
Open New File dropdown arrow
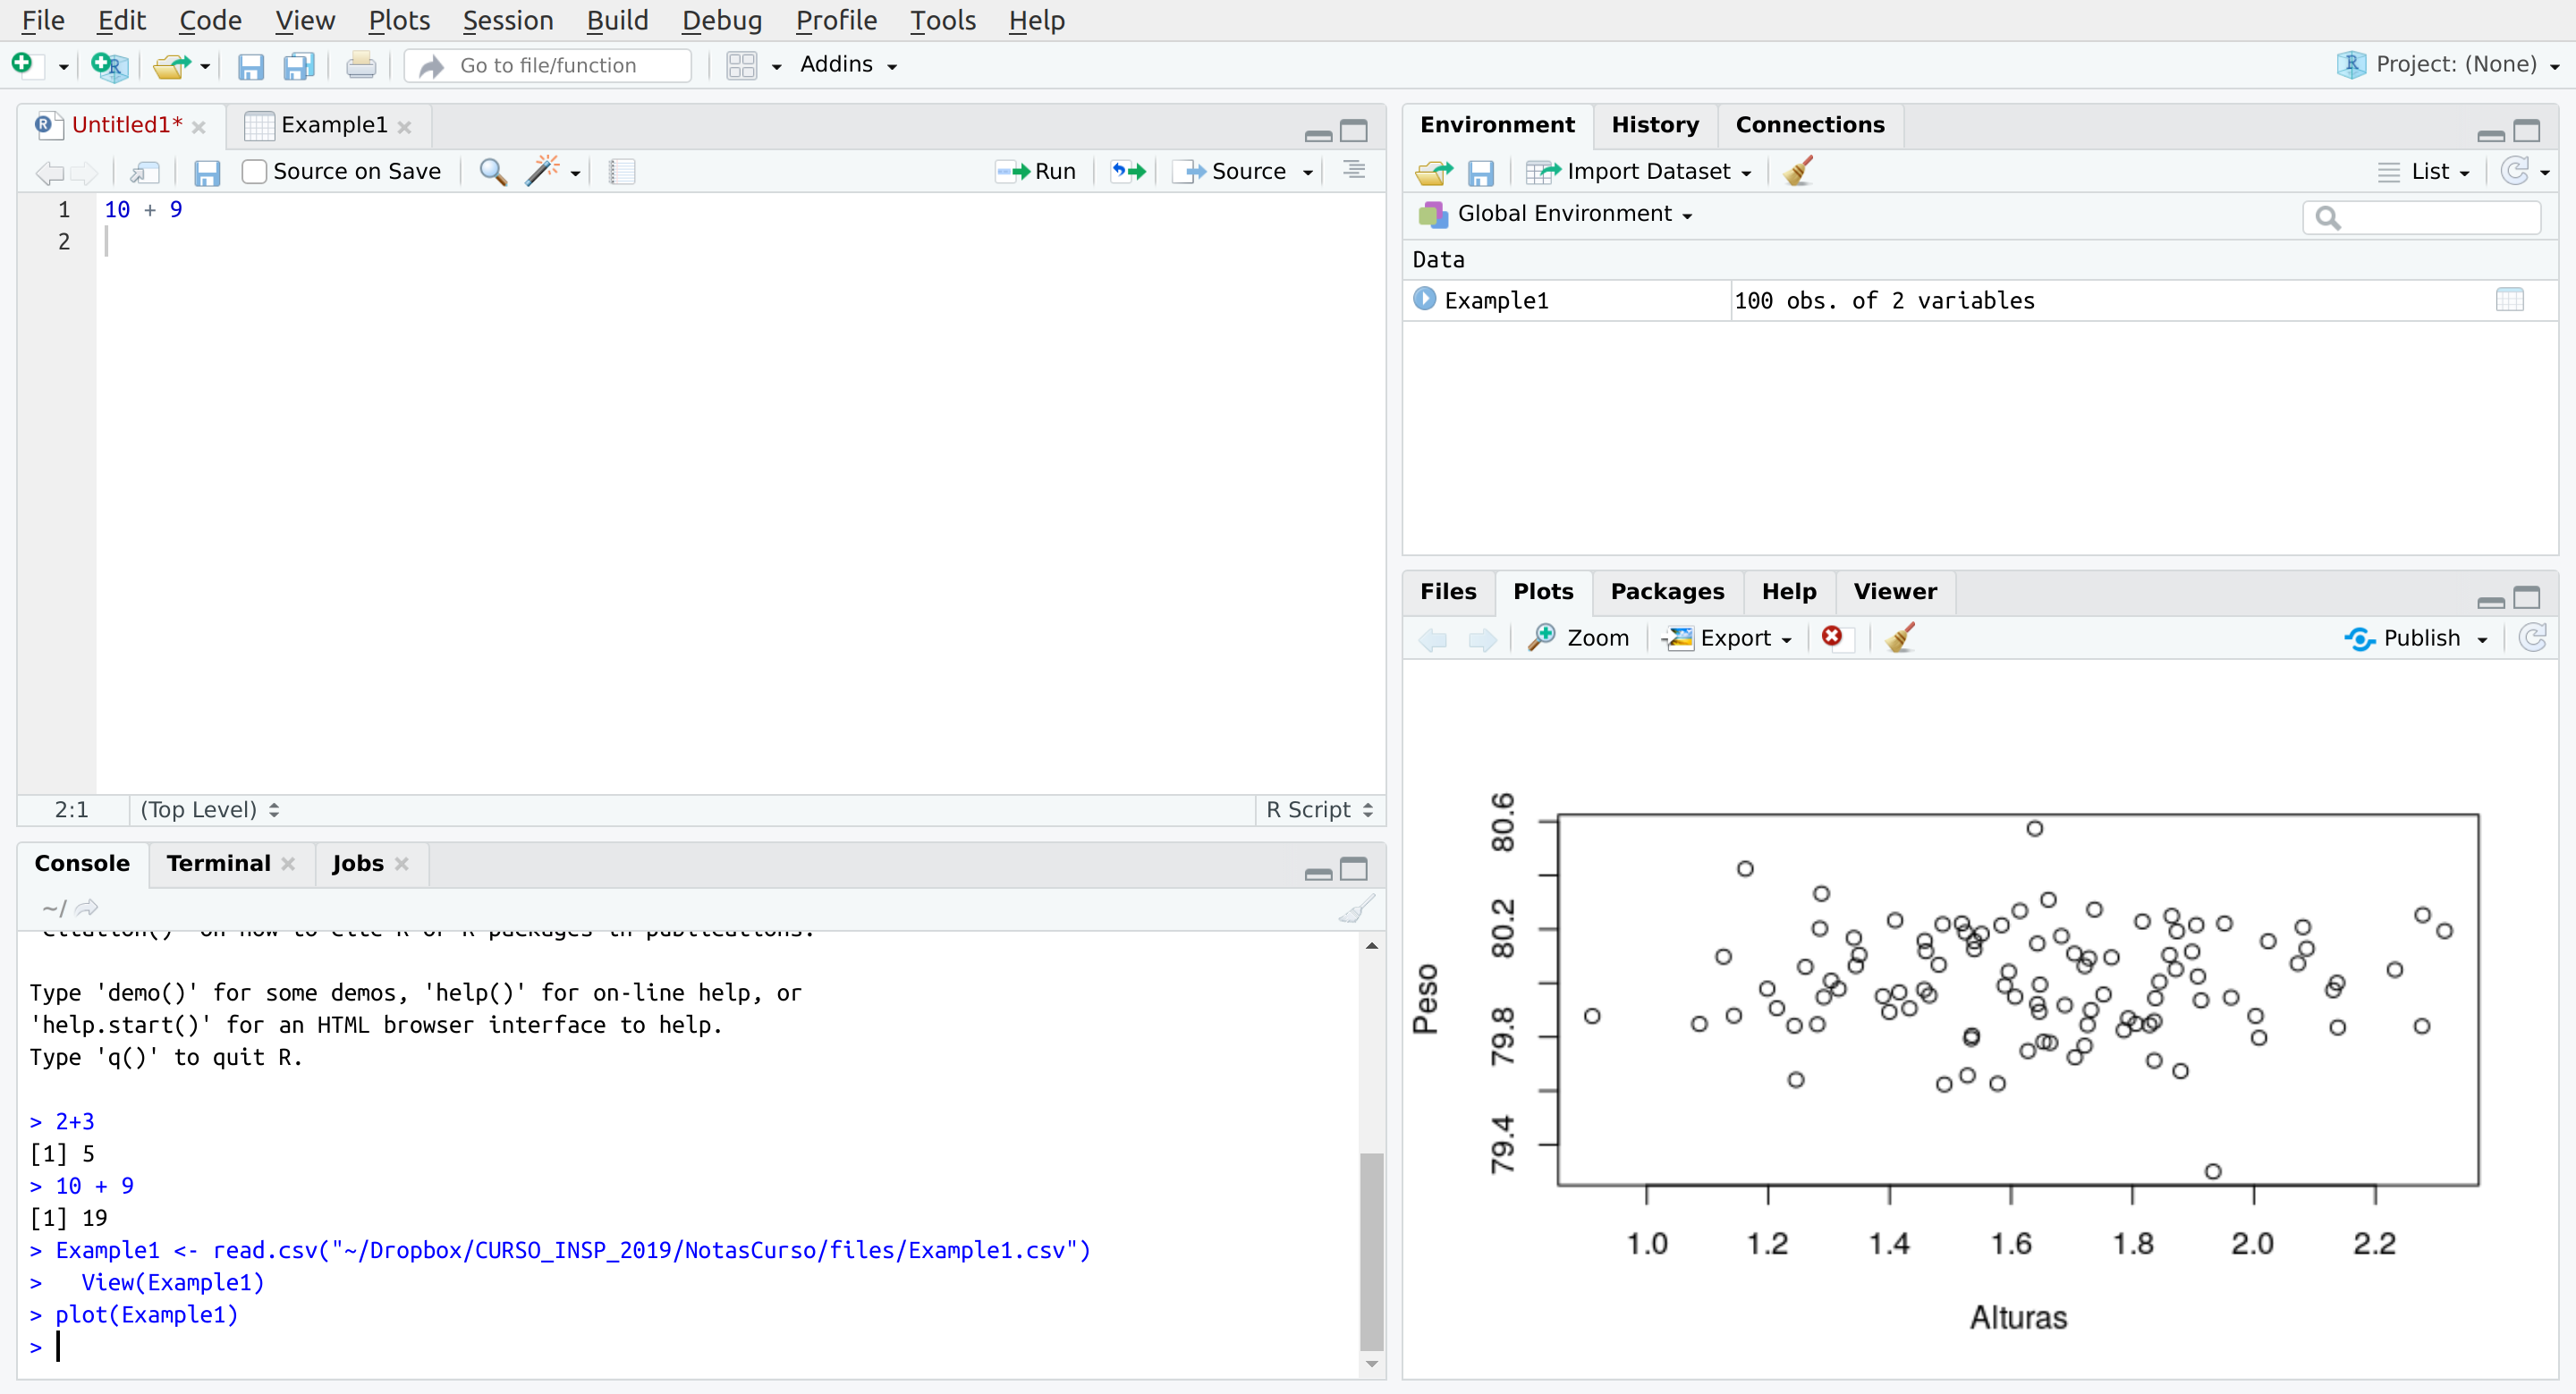pos(63,67)
